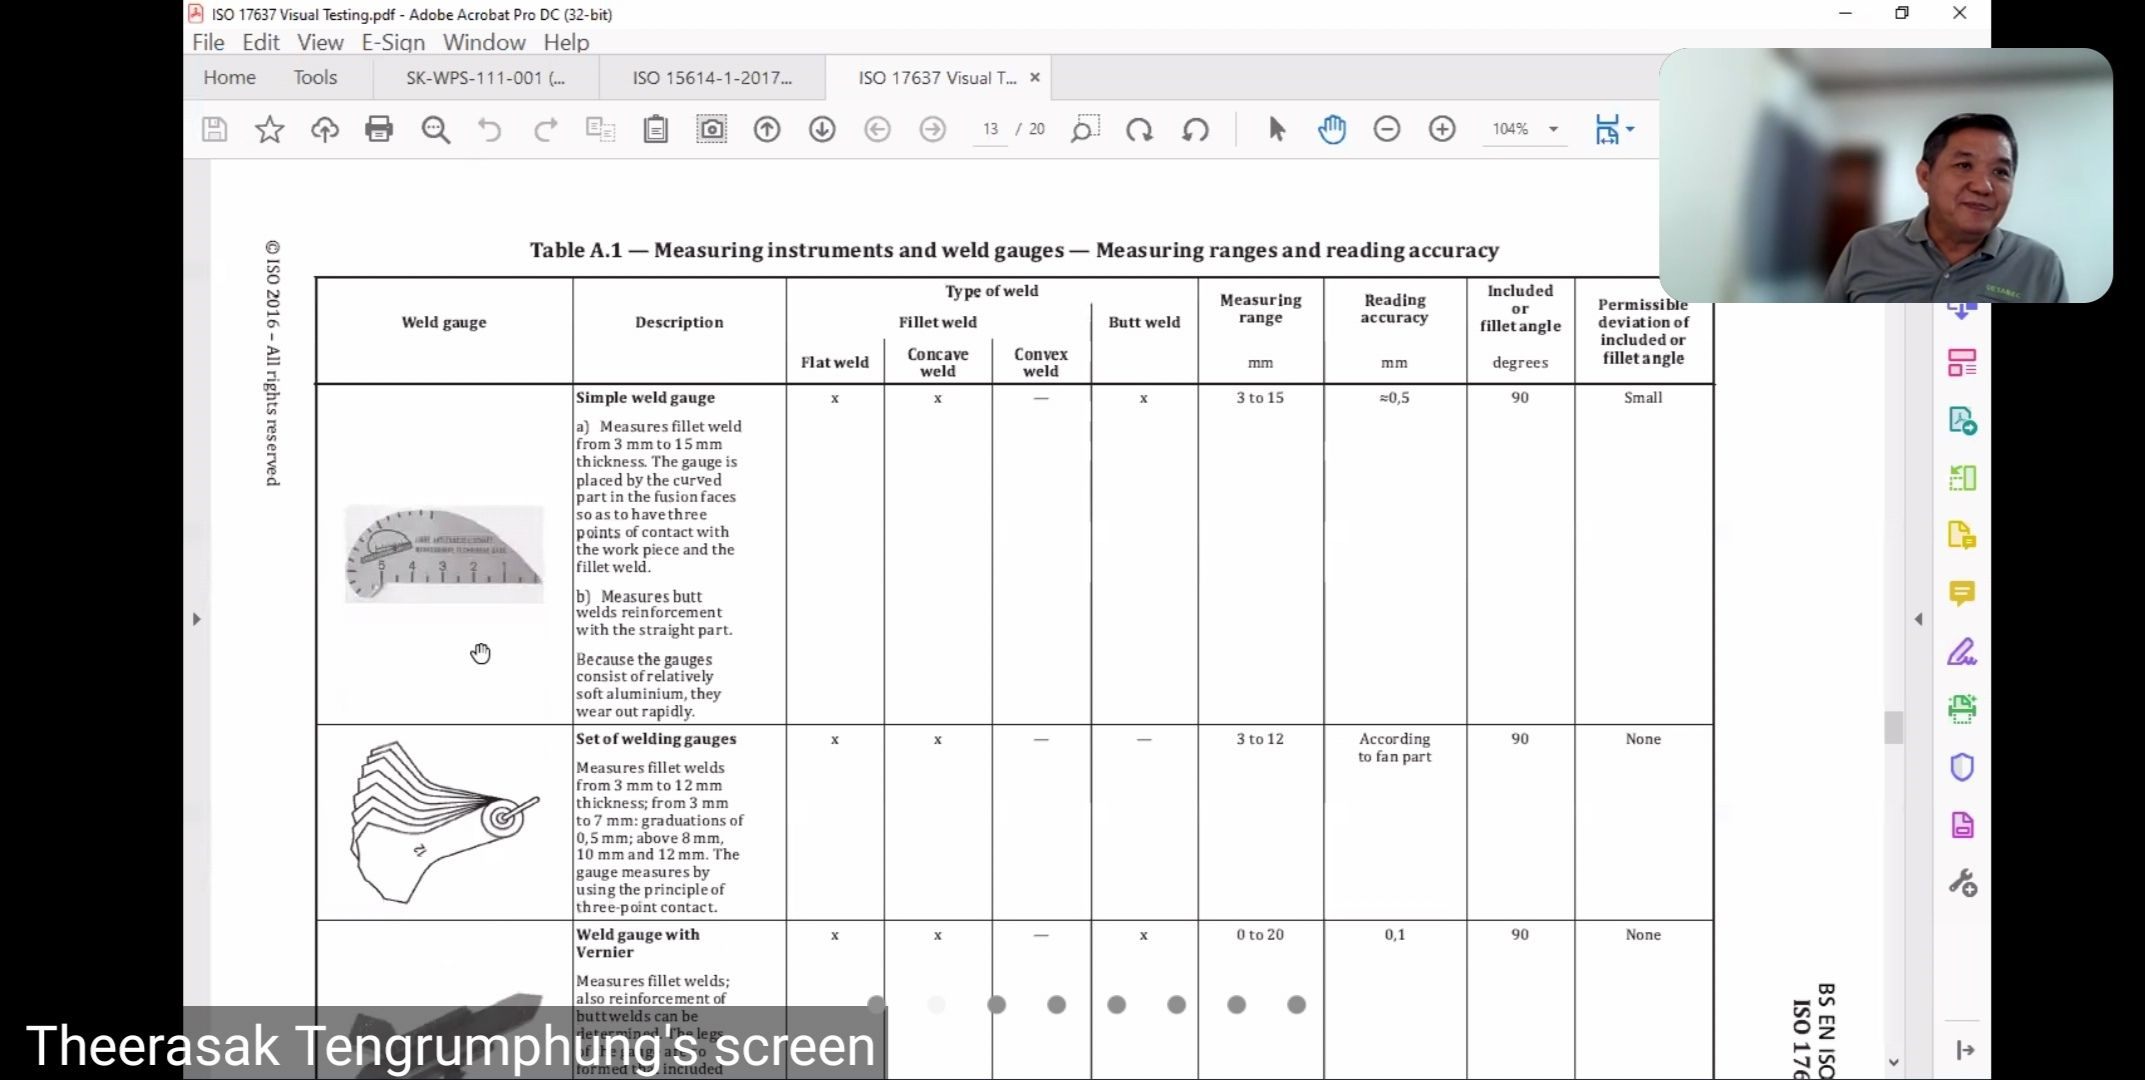Click the set of welding gauges drawing

[443, 823]
